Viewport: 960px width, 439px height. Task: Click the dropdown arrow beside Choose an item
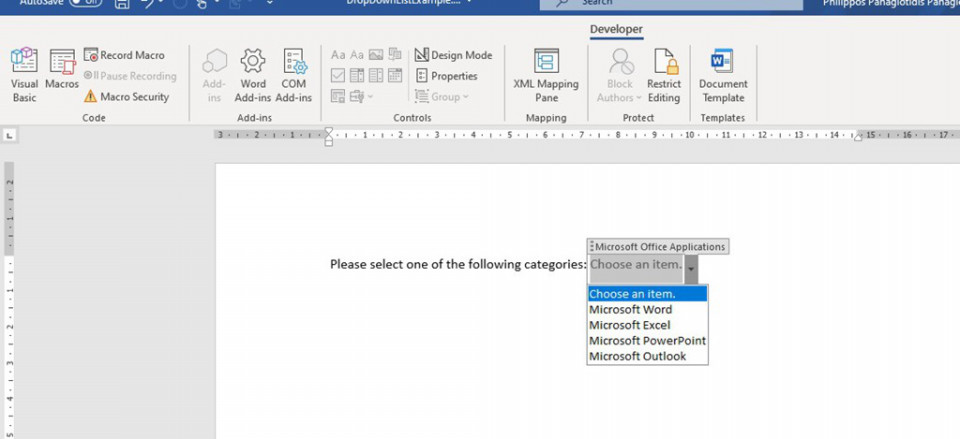(691, 269)
